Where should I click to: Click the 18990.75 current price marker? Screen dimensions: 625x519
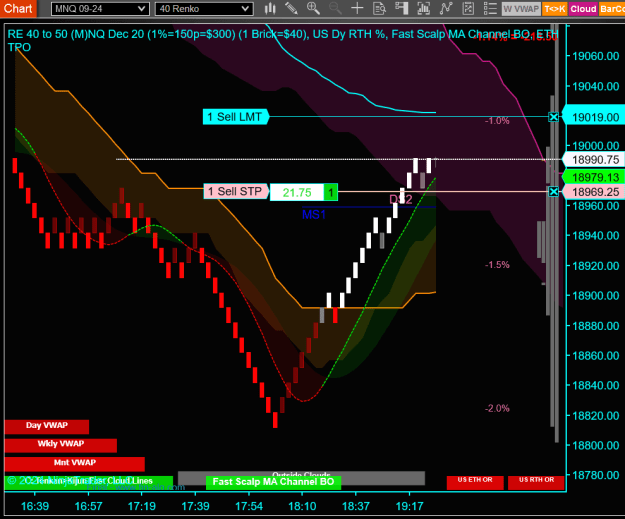[594, 159]
